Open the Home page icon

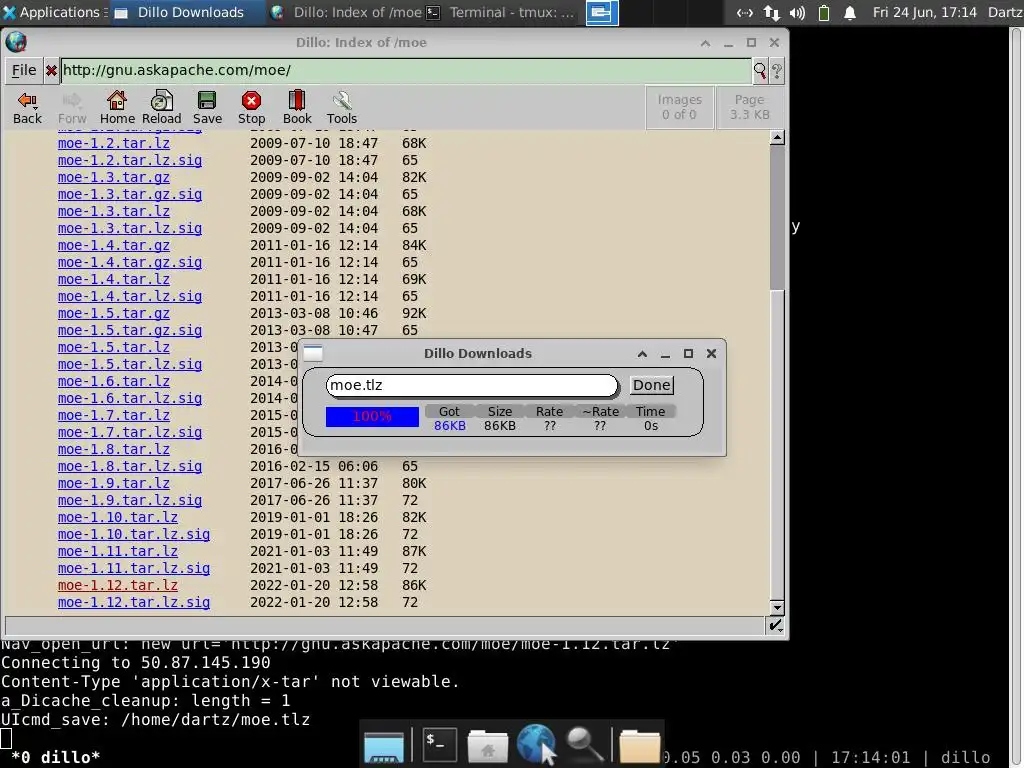coord(117,108)
